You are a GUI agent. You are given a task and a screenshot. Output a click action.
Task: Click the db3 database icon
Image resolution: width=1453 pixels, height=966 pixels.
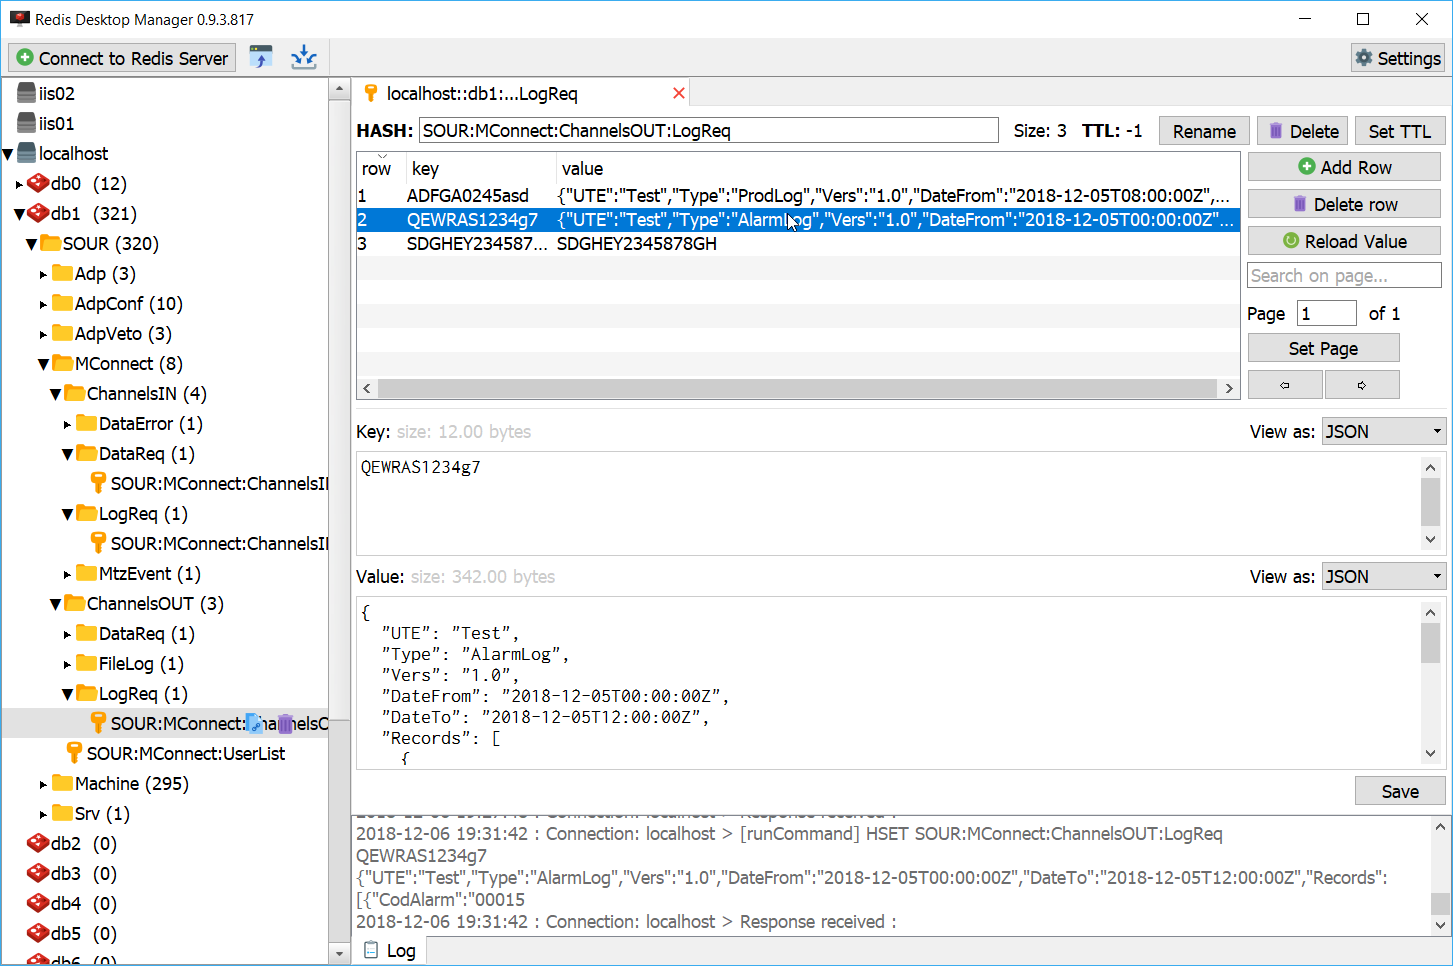[38, 873]
